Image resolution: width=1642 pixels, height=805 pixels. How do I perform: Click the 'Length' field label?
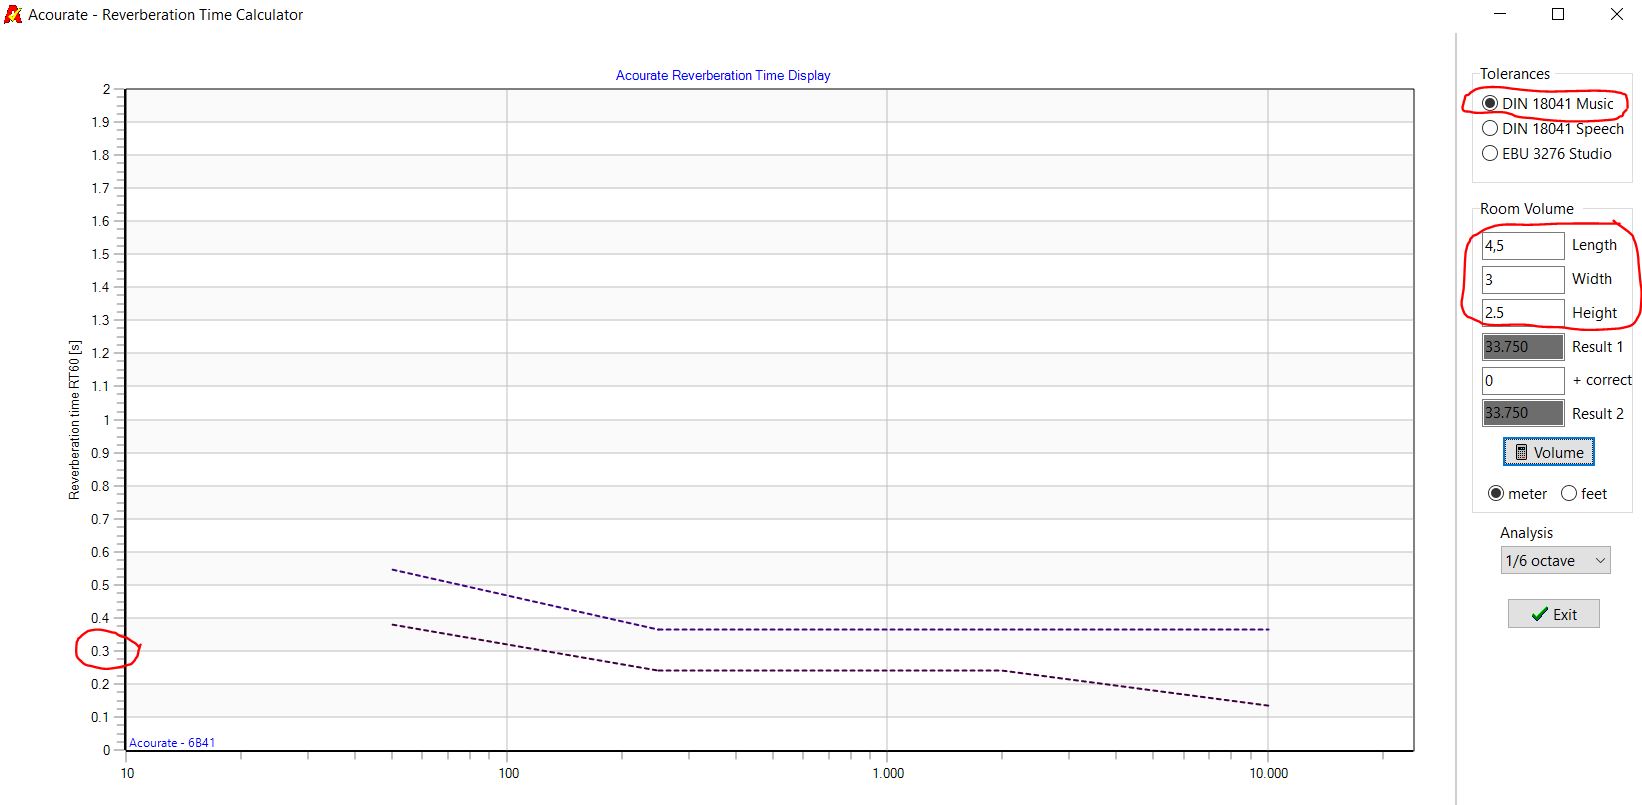point(1594,245)
